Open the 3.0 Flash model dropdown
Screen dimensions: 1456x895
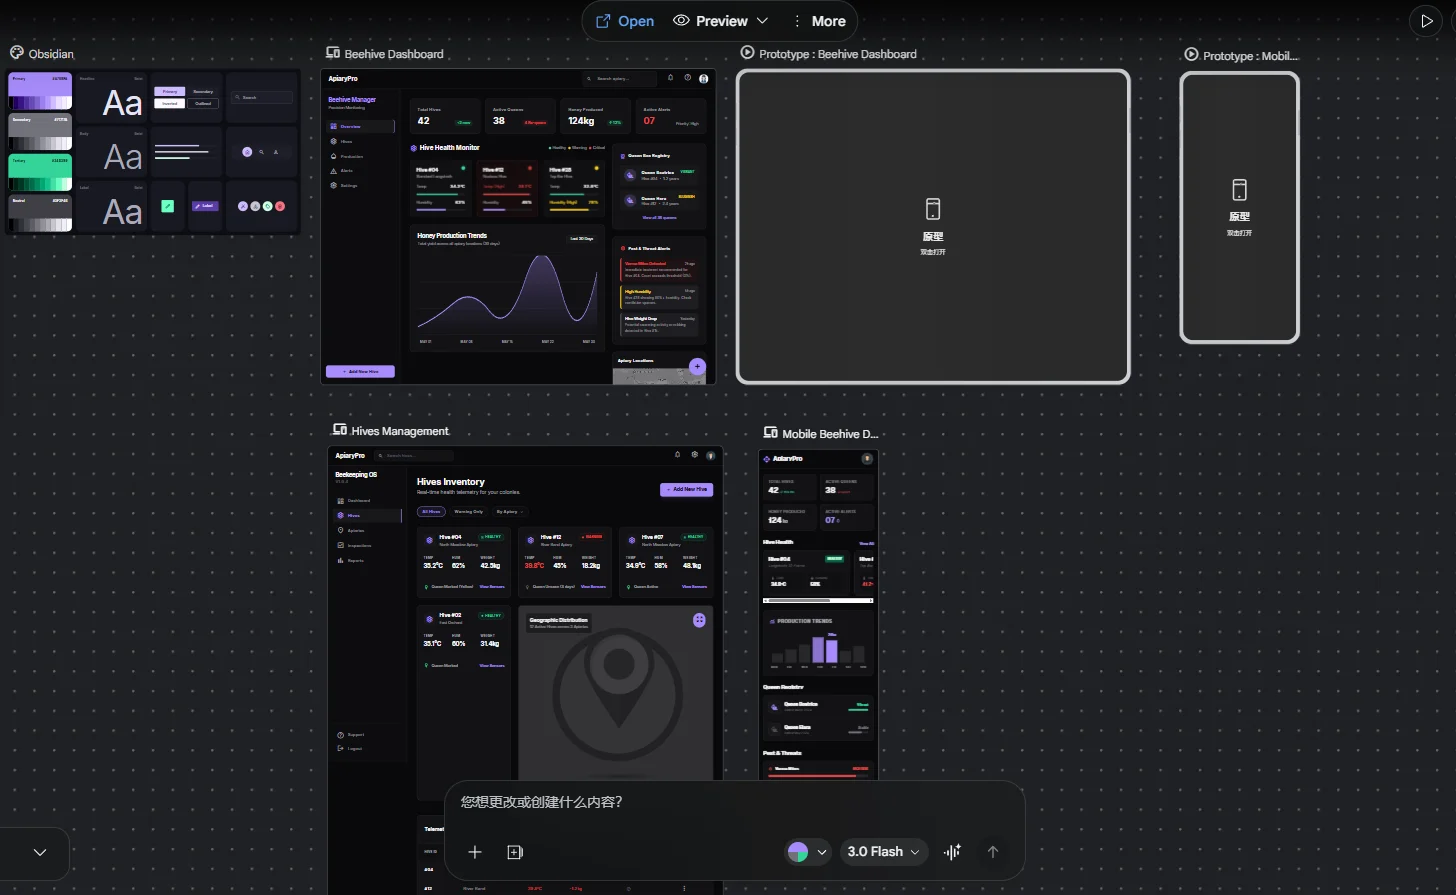pyautogui.click(x=885, y=852)
